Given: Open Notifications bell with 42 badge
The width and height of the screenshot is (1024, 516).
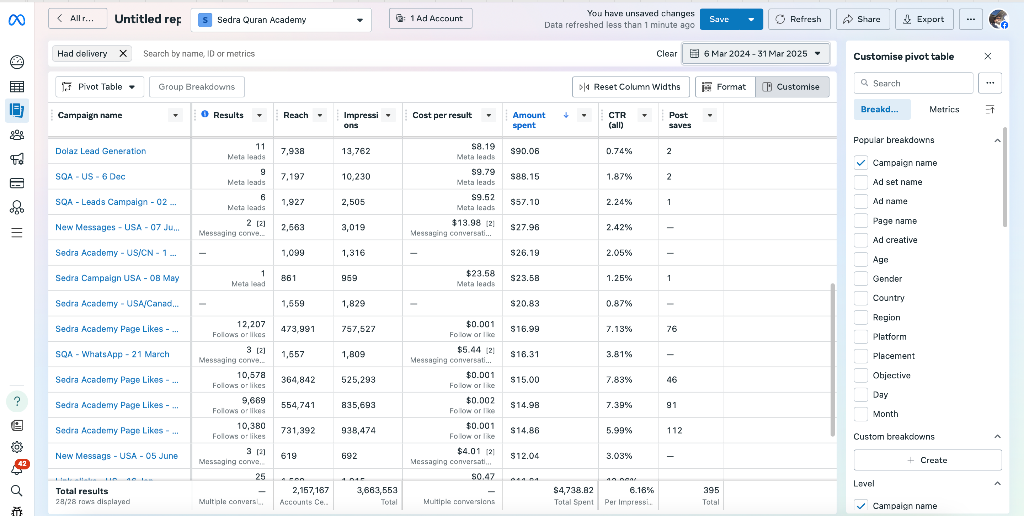Looking at the screenshot, I should pyautogui.click(x=18, y=468).
